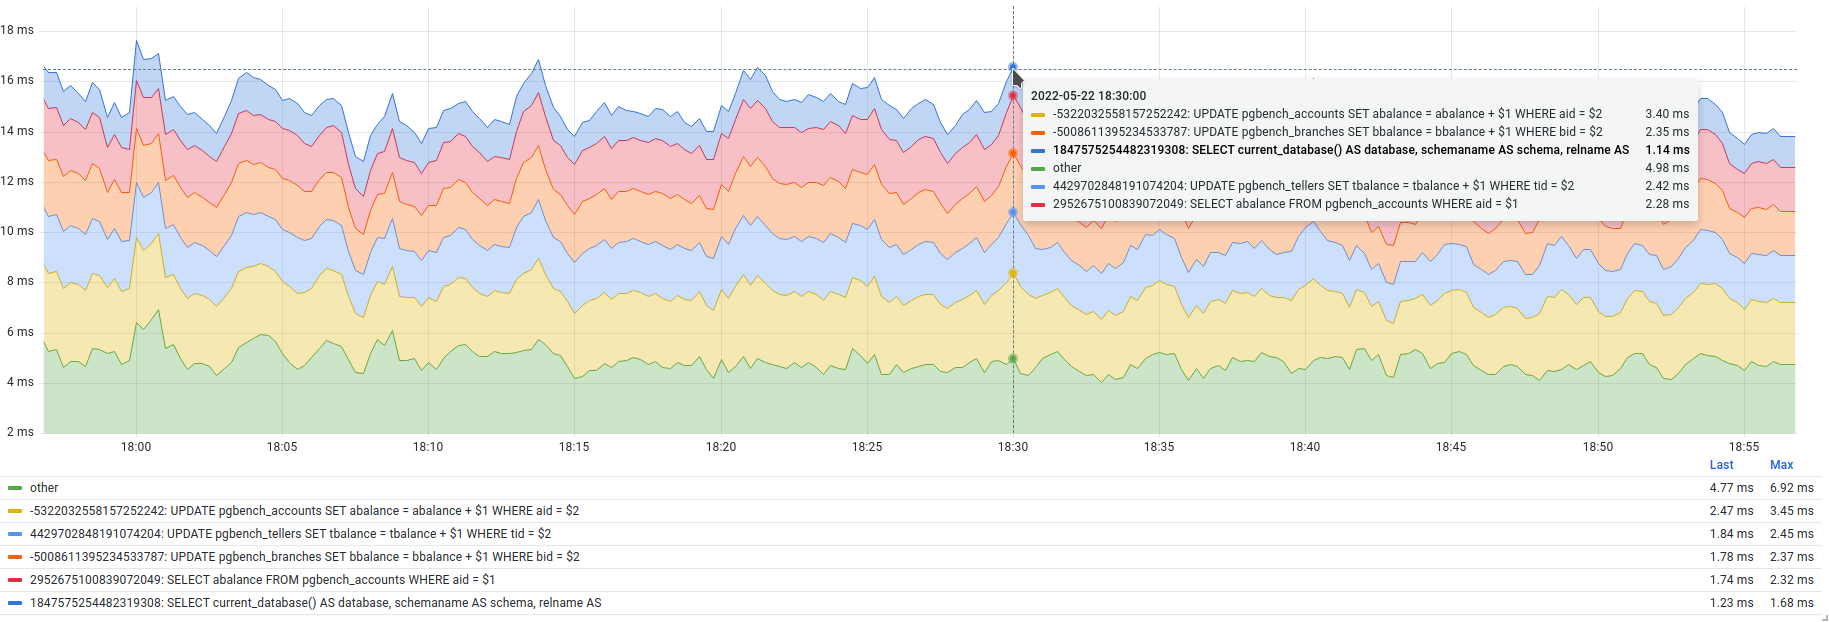Sort the legend by the Last column

[x=1721, y=465]
